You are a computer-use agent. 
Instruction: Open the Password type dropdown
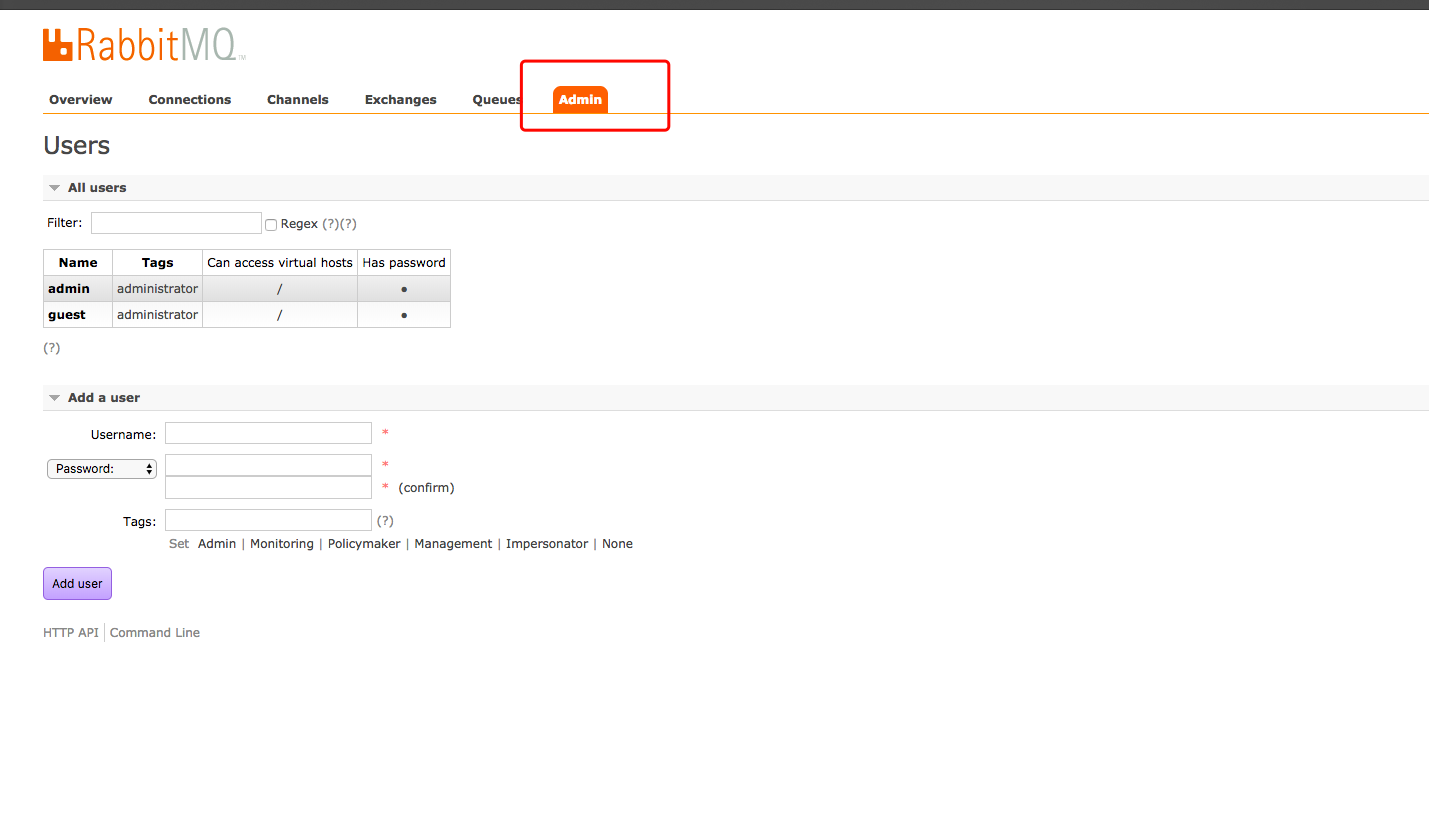point(102,469)
